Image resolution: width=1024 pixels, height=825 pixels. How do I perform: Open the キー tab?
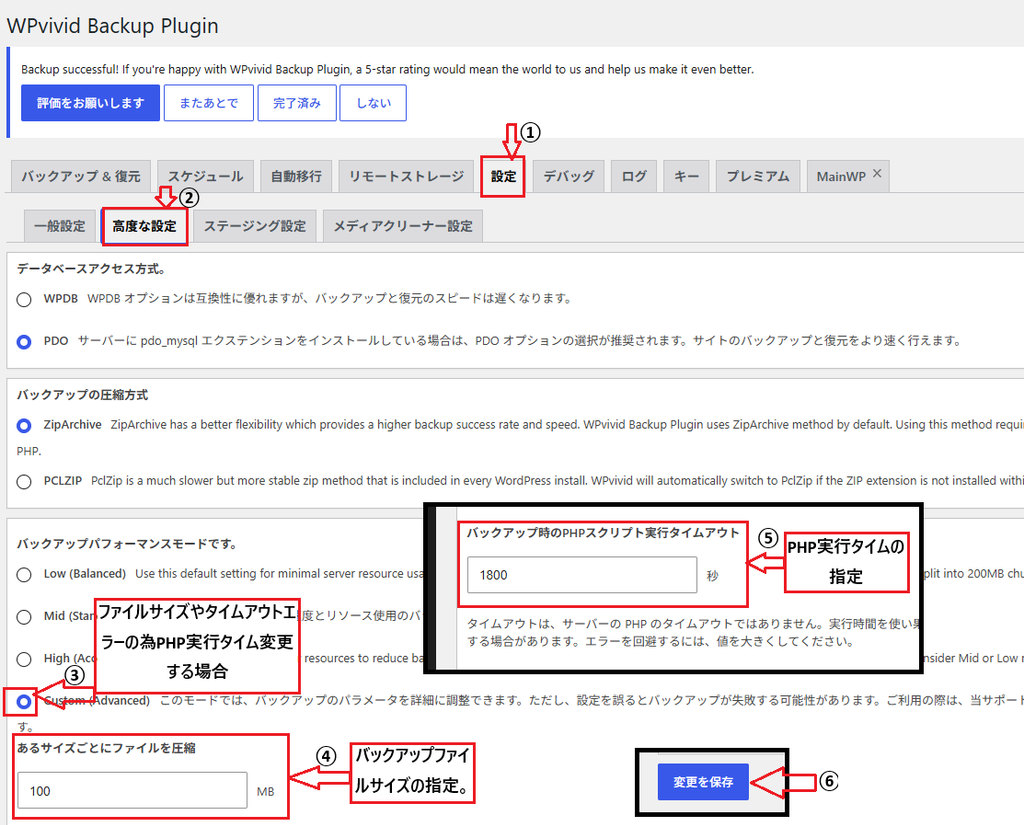tap(686, 176)
